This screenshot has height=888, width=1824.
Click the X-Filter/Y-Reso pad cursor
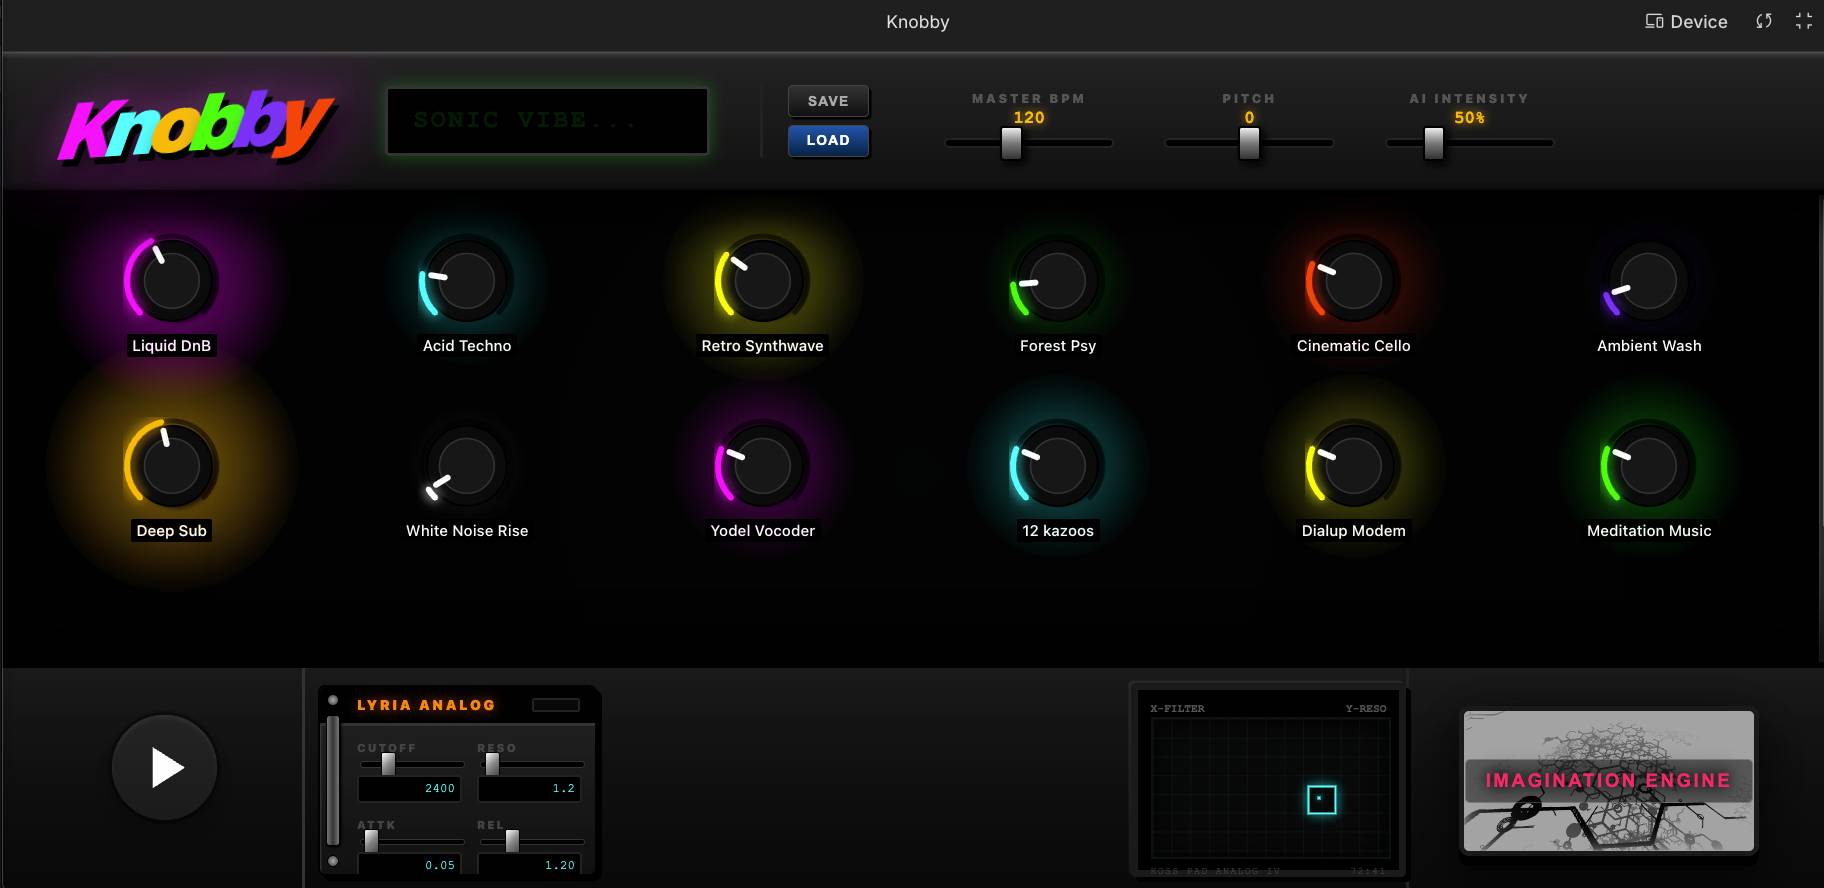(1321, 799)
